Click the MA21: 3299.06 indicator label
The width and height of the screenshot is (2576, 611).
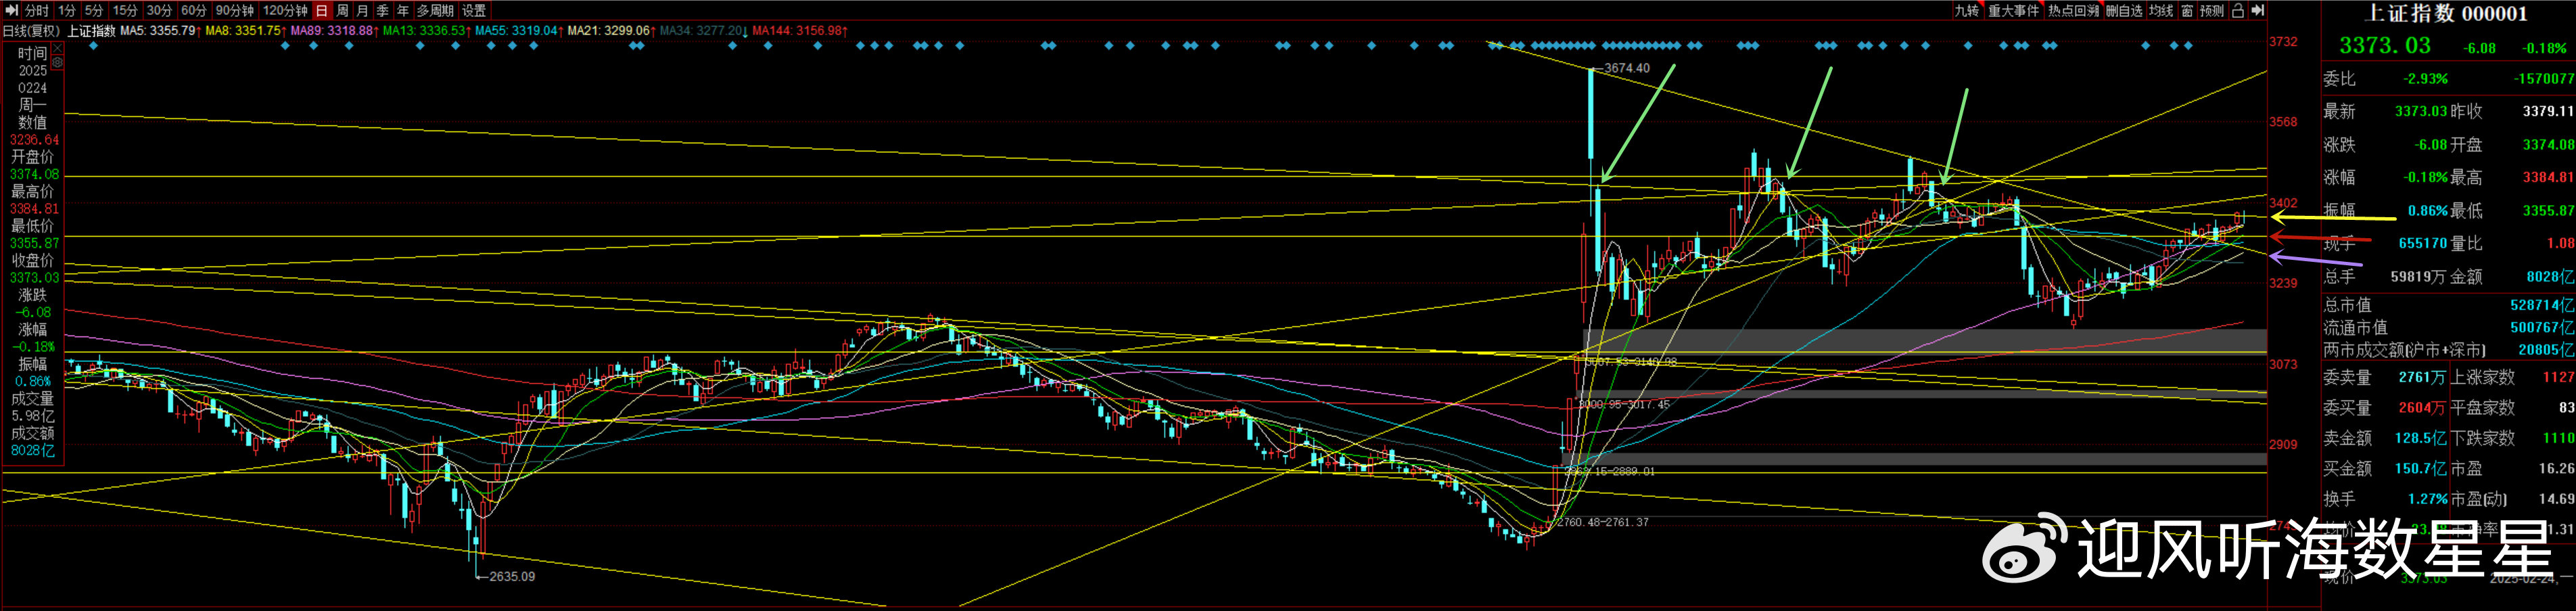[x=611, y=31]
